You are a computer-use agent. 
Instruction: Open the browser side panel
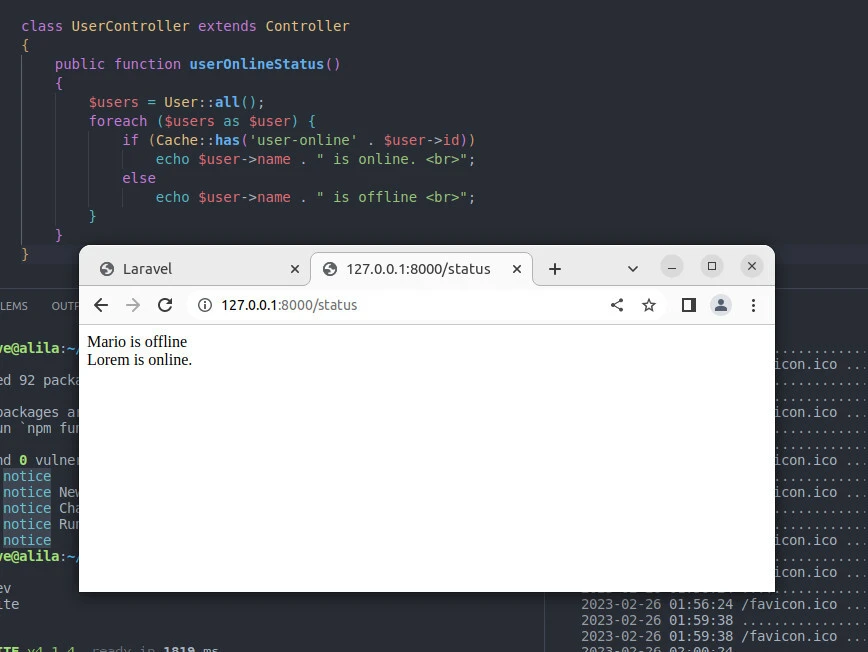coord(688,305)
